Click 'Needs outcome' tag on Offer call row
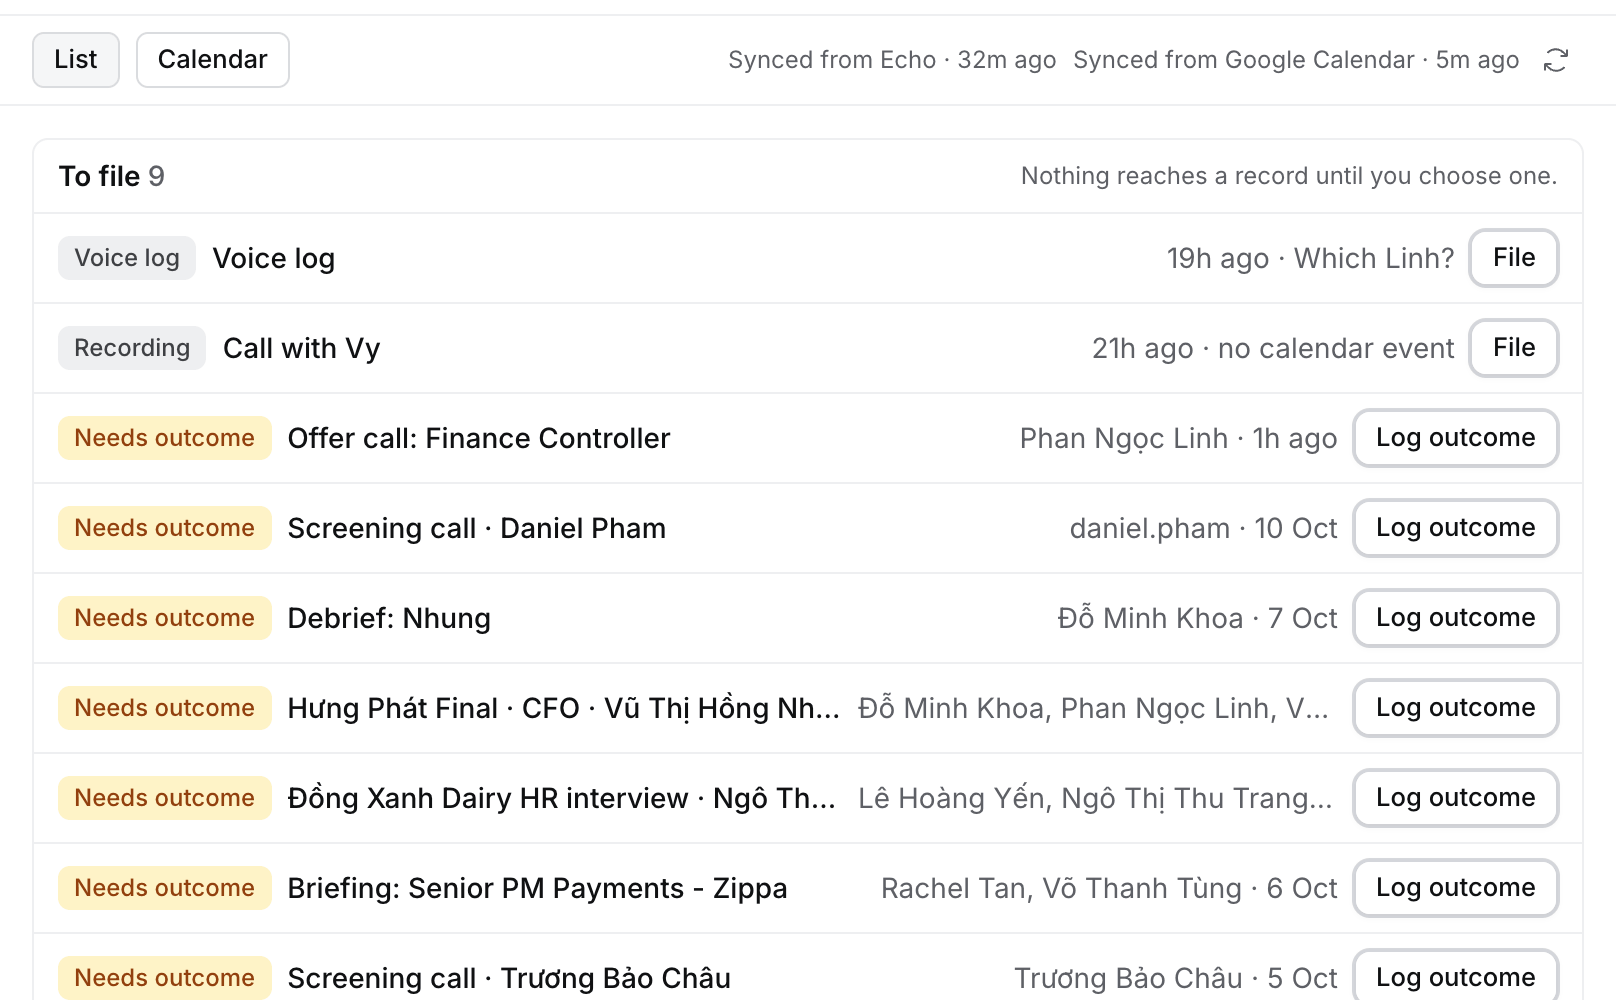Image resolution: width=1616 pixels, height=1000 pixels. [x=165, y=438]
